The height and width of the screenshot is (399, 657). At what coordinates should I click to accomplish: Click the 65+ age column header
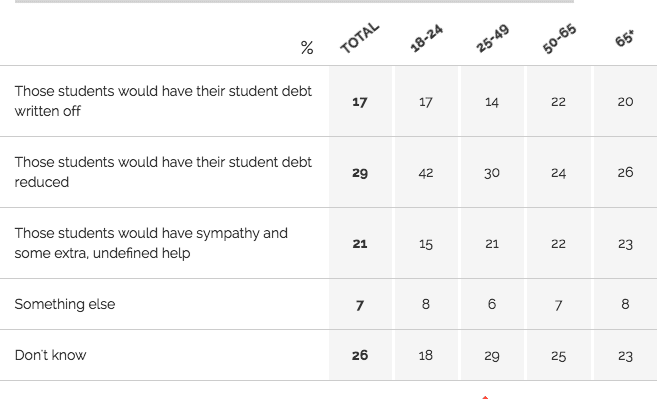point(624,38)
